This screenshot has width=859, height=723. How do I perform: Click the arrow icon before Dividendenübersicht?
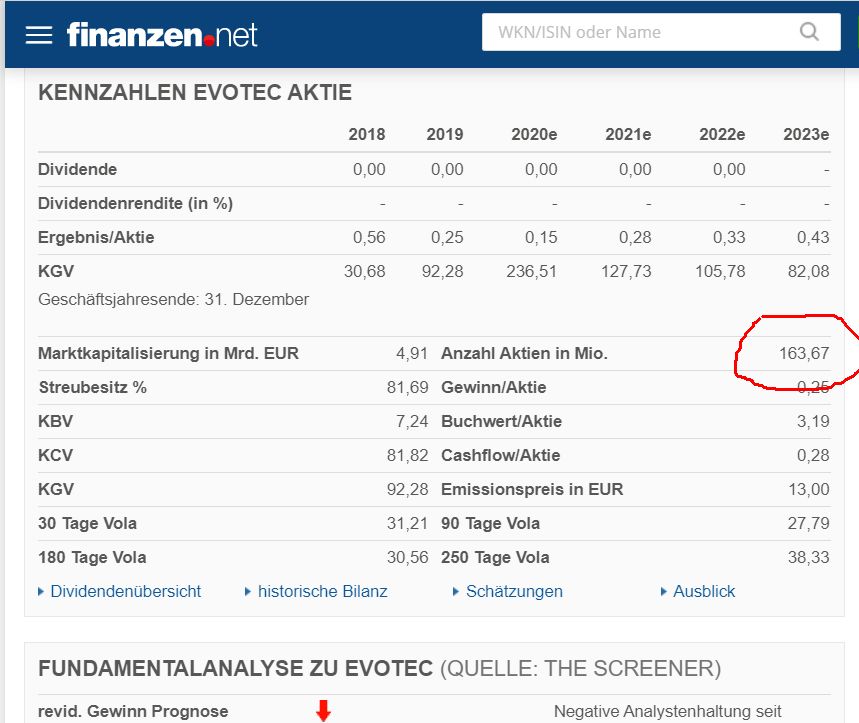tap(42, 591)
